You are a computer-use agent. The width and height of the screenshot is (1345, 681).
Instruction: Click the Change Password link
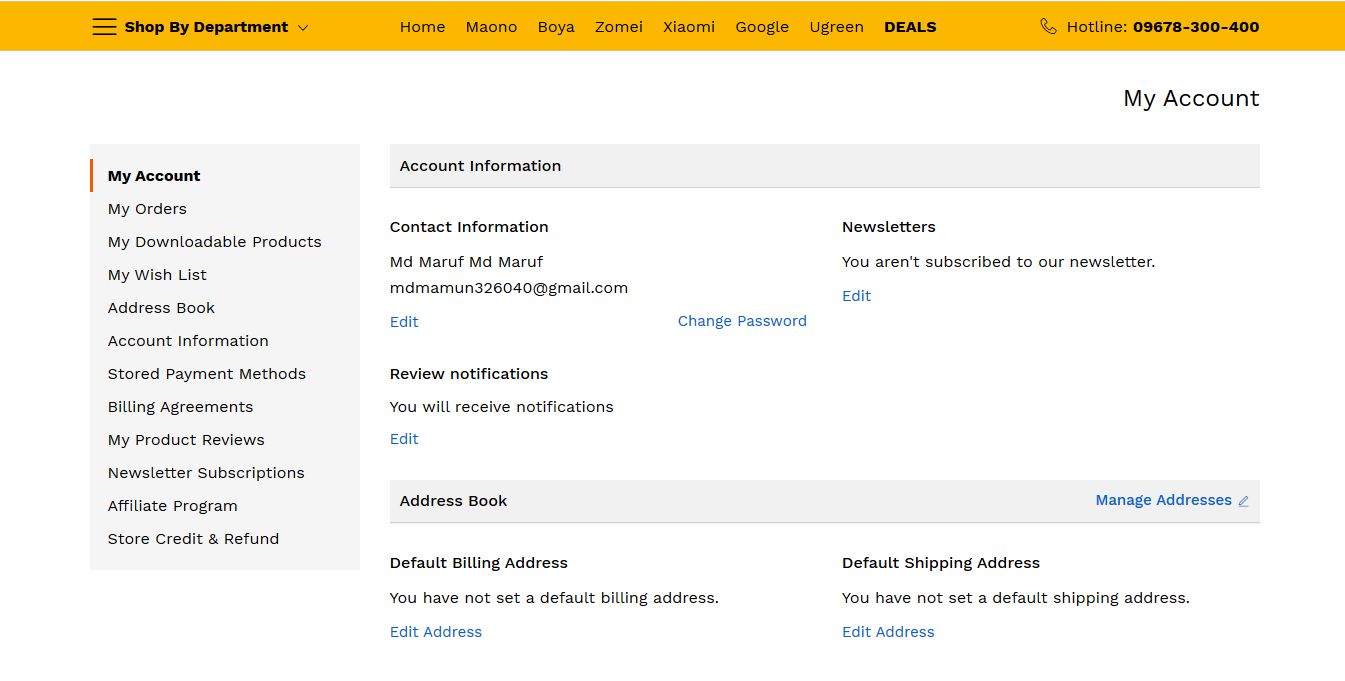pos(742,321)
